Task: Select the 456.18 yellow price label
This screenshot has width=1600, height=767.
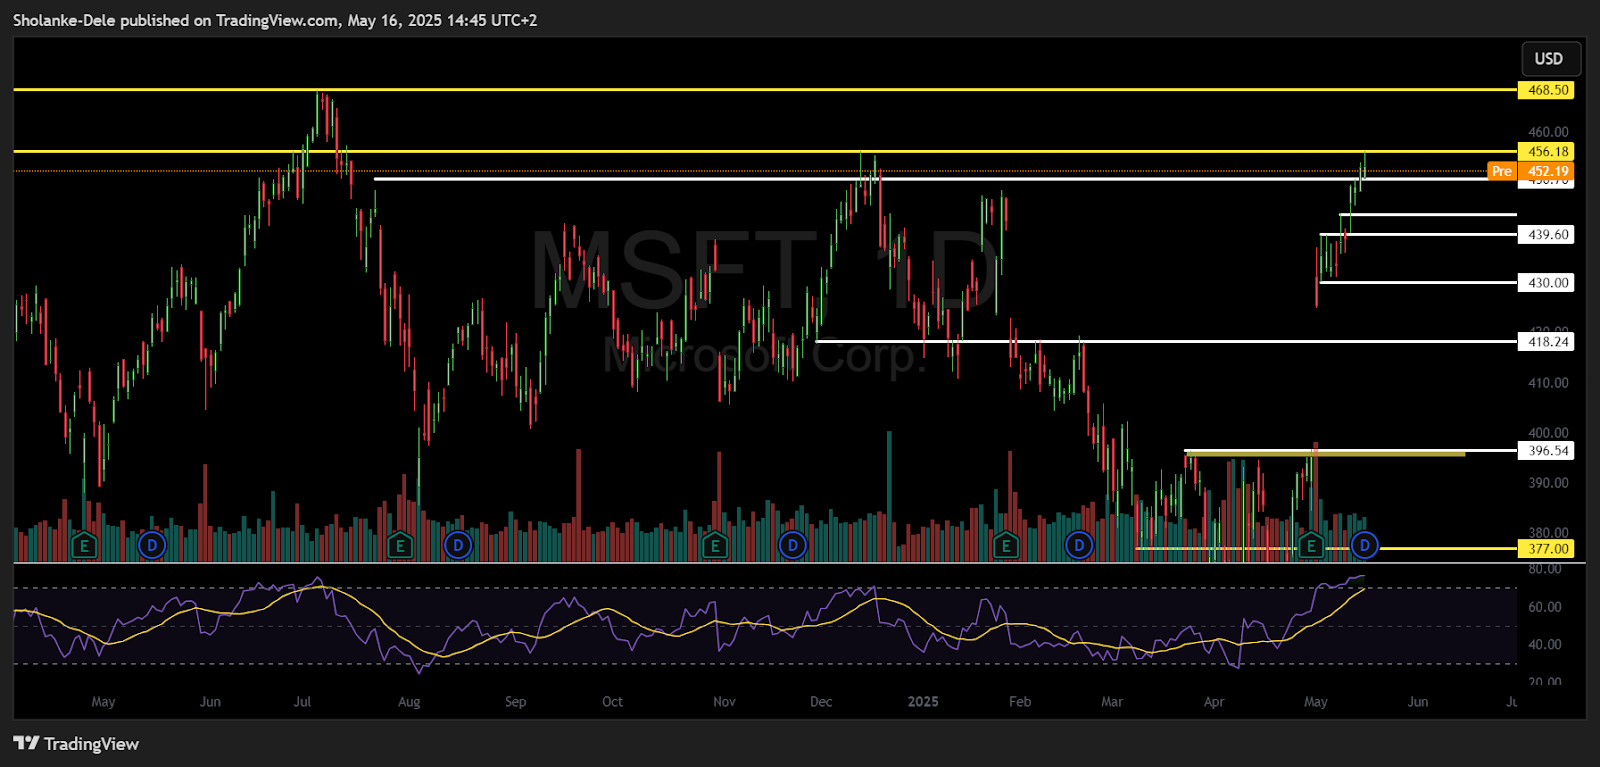Action: 1546,152
